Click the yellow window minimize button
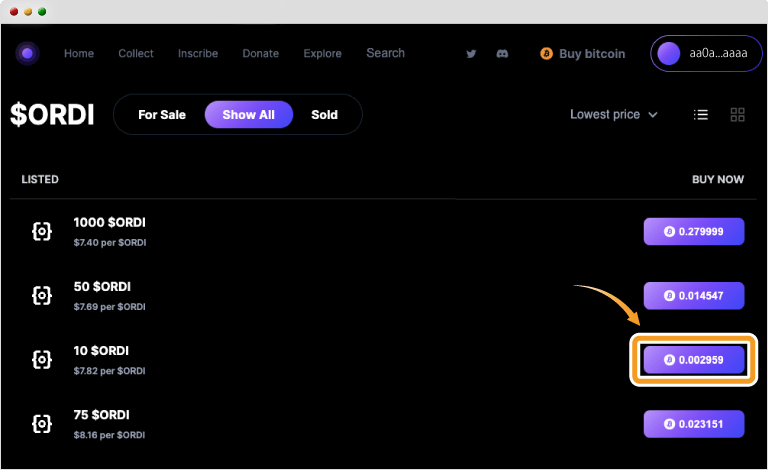The width and height of the screenshot is (768, 470). point(28,11)
